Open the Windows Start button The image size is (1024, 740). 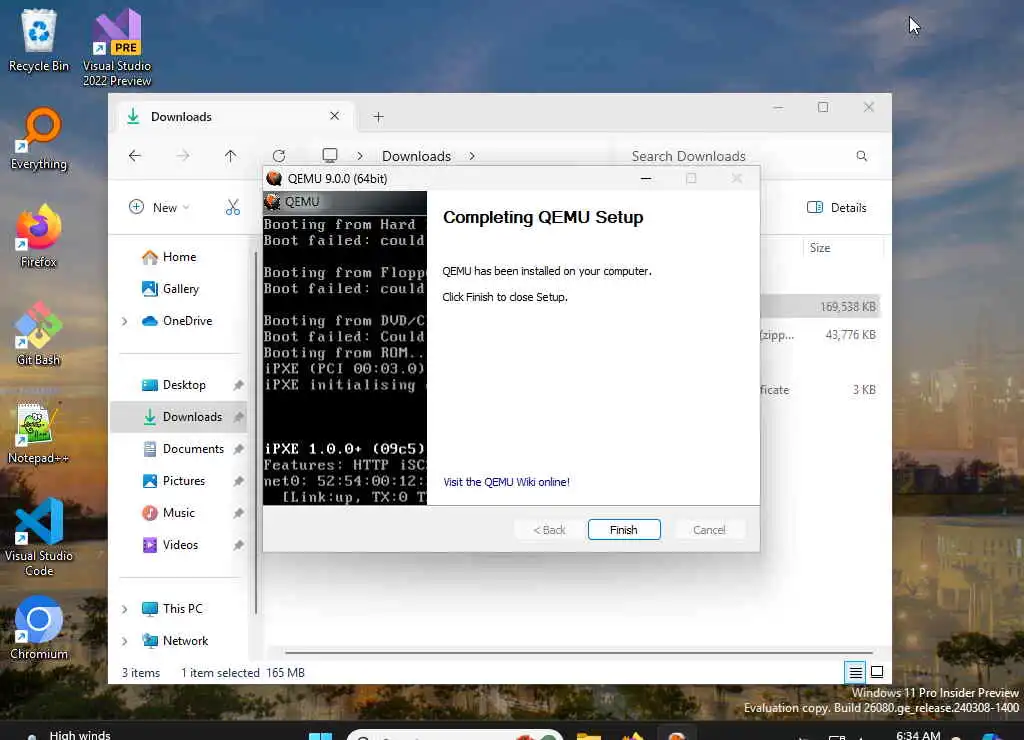pos(320,734)
